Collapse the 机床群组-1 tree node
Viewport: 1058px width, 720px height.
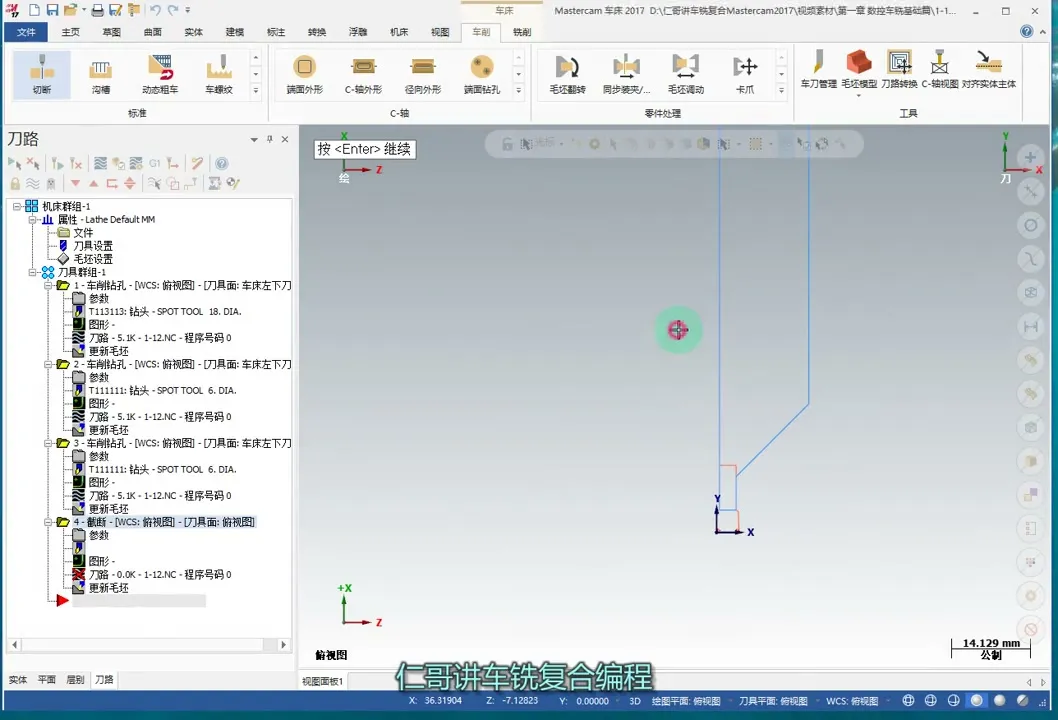[x=16, y=205]
